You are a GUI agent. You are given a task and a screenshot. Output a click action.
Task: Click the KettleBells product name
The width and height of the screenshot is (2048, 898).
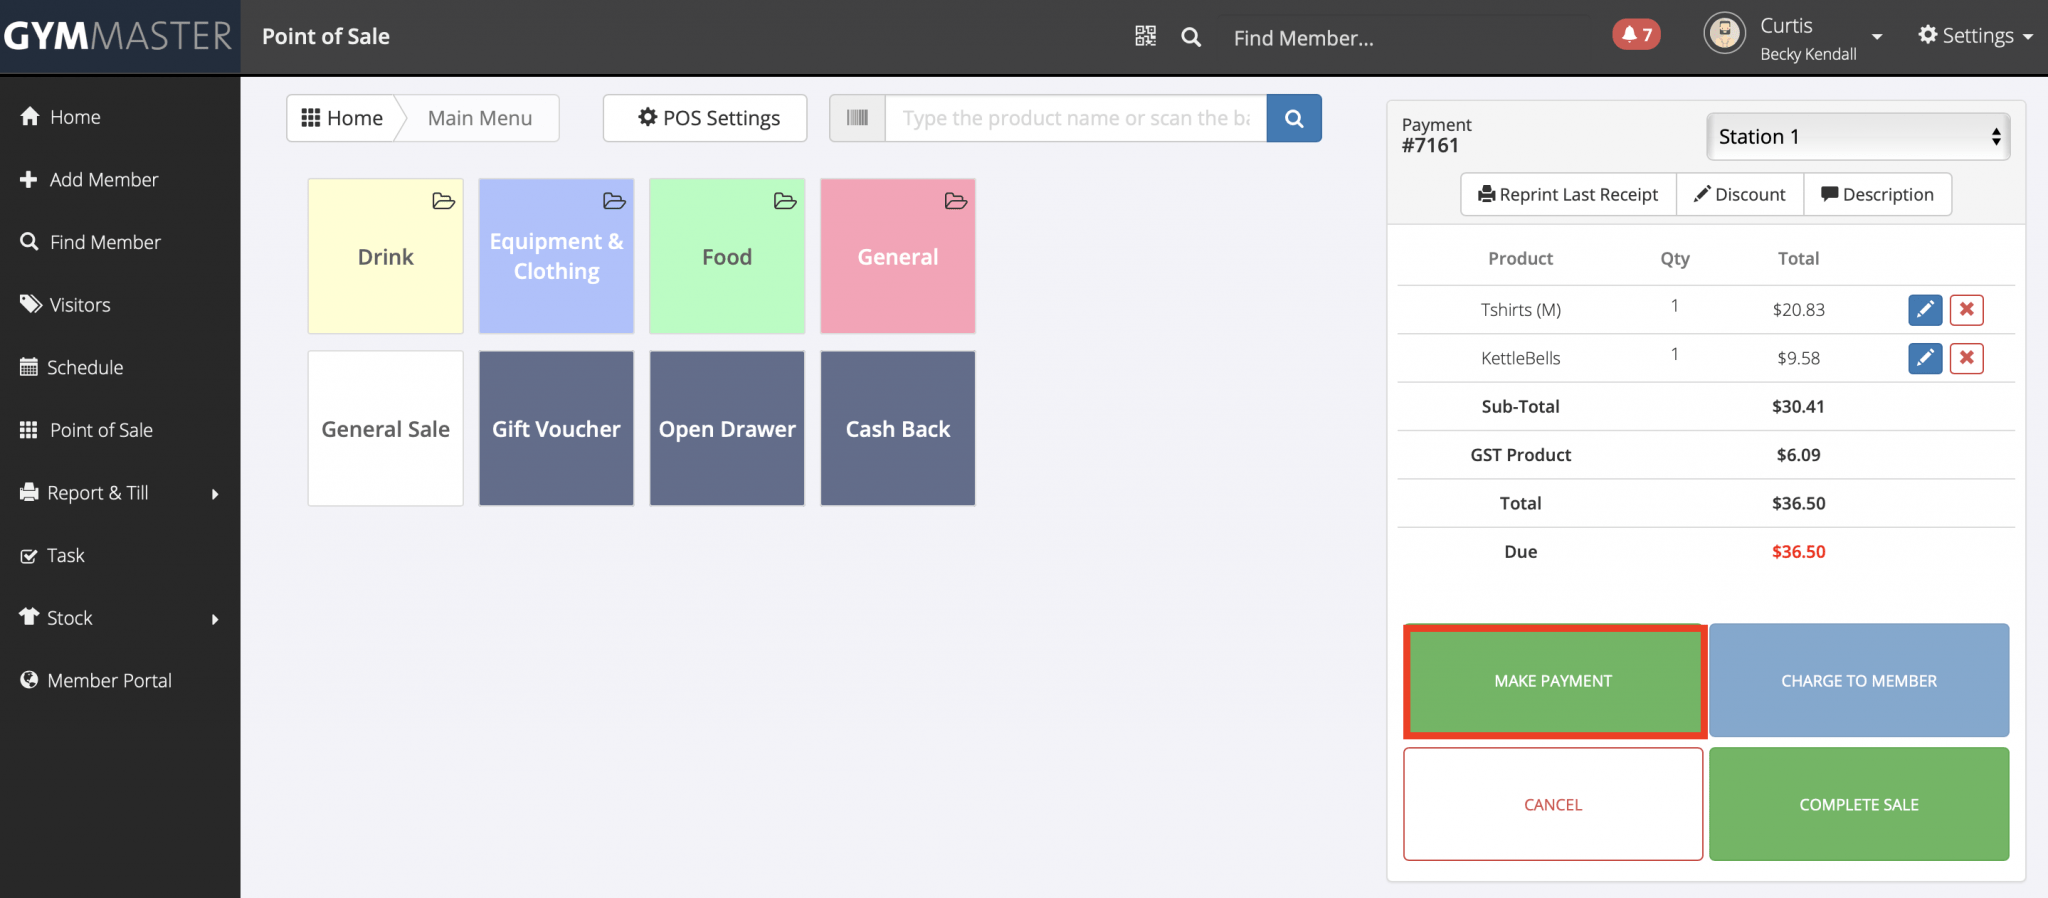(x=1521, y=358)
